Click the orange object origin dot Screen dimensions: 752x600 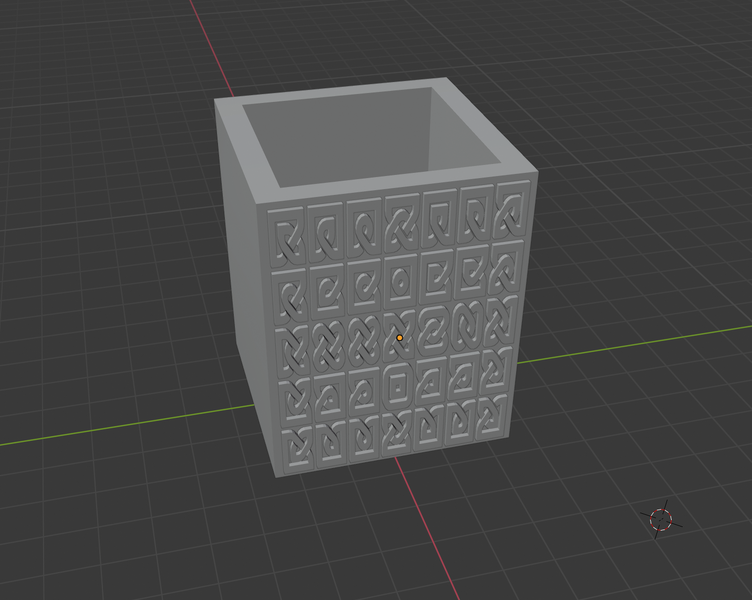tap(400, 338)
